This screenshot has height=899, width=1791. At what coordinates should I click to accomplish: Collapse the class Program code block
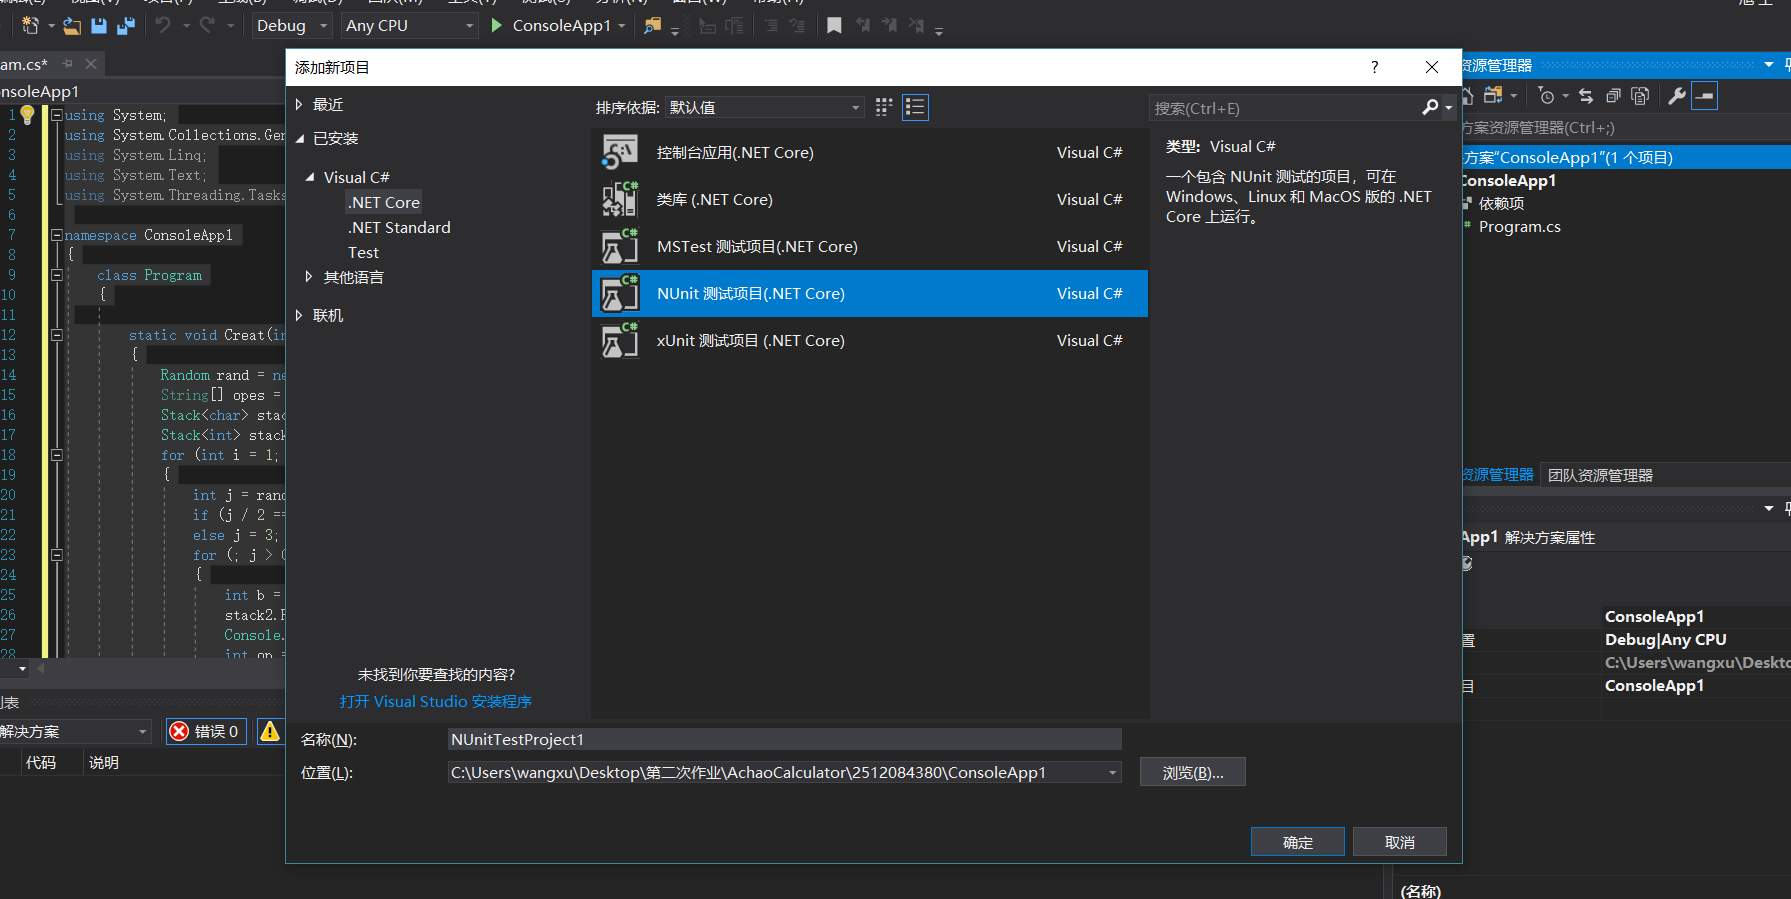[x=57, y=275]
